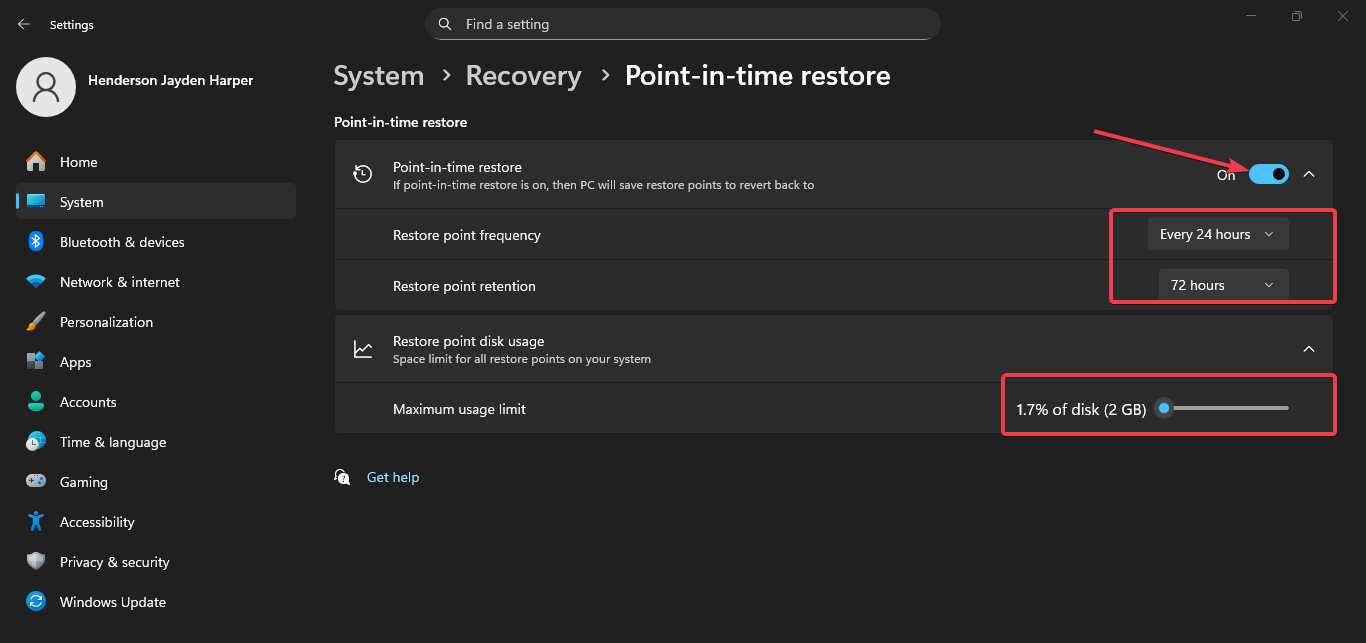
Task: Click the Maximum usage limit slider
Action: (x=1225, y=408)
